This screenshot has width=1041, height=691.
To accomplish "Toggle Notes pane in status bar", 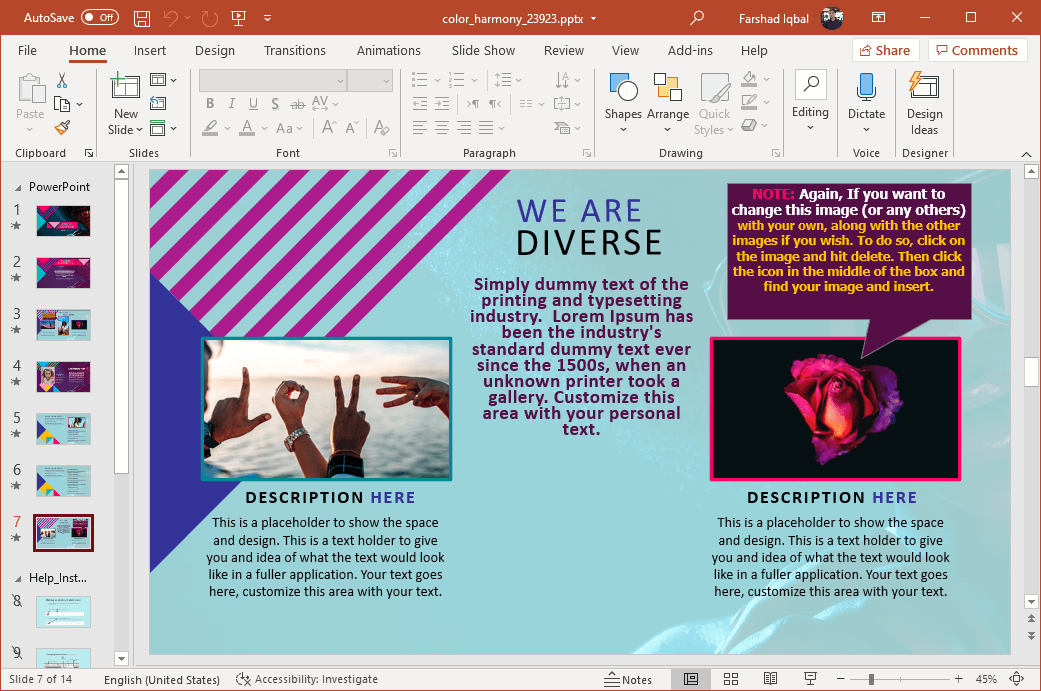I will (628, 679).
